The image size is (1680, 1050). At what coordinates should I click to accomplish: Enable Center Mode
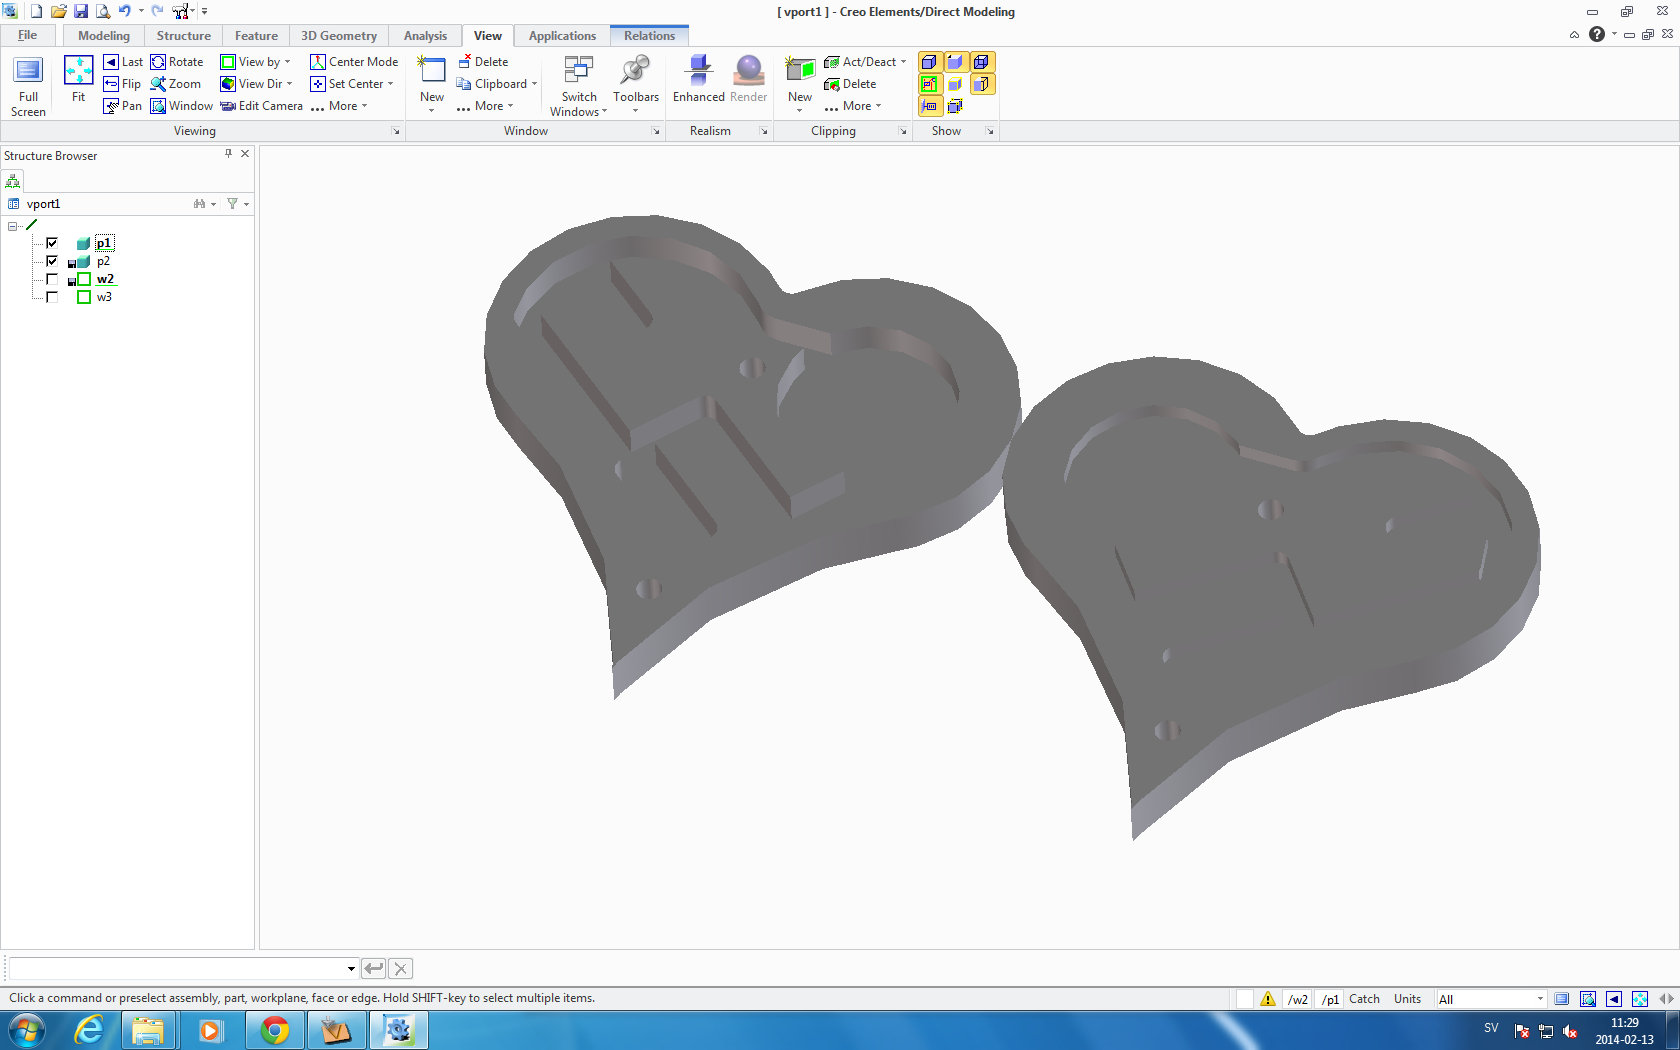pos(354,62)
